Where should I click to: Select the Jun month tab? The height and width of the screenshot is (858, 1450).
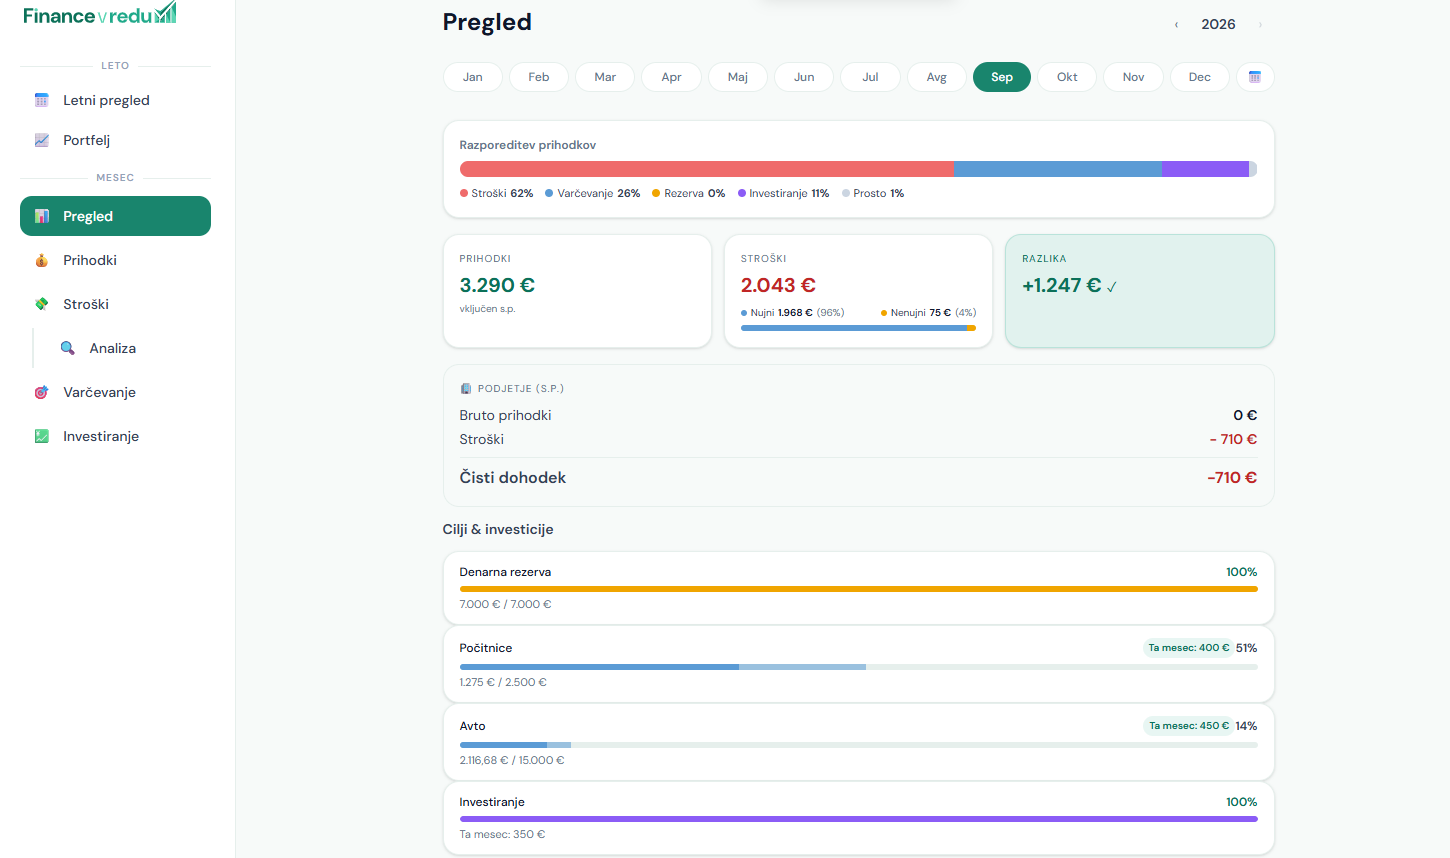pos(804,77)
